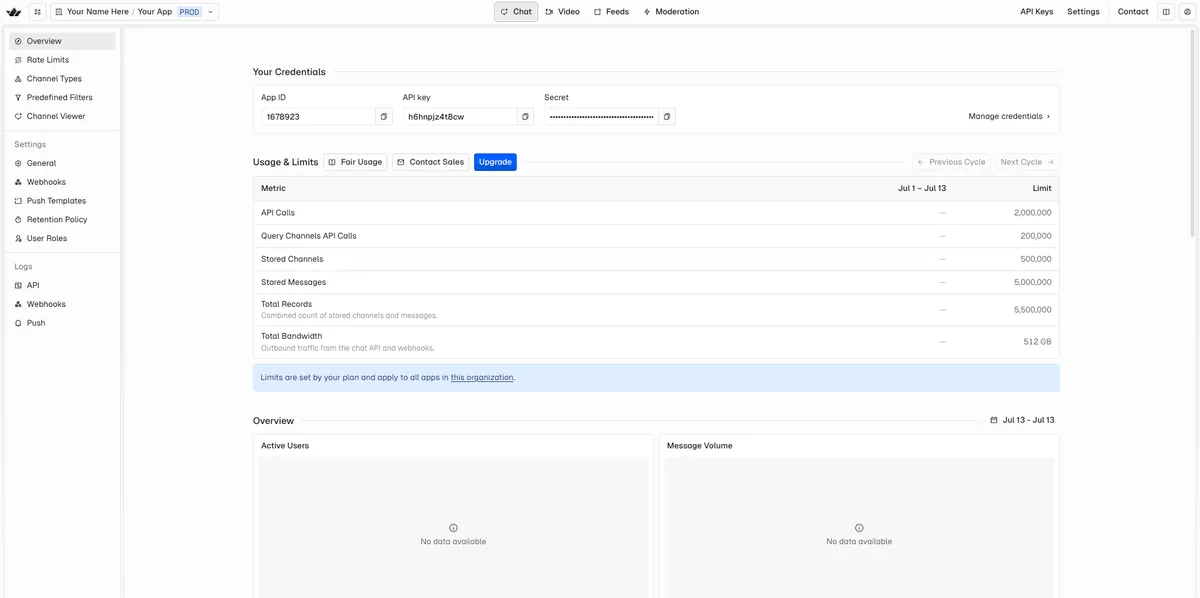This screenshot has height=598, width=1200.
Task: Click the '2,000,000' limit value
Action: [x=1032, y=213]
